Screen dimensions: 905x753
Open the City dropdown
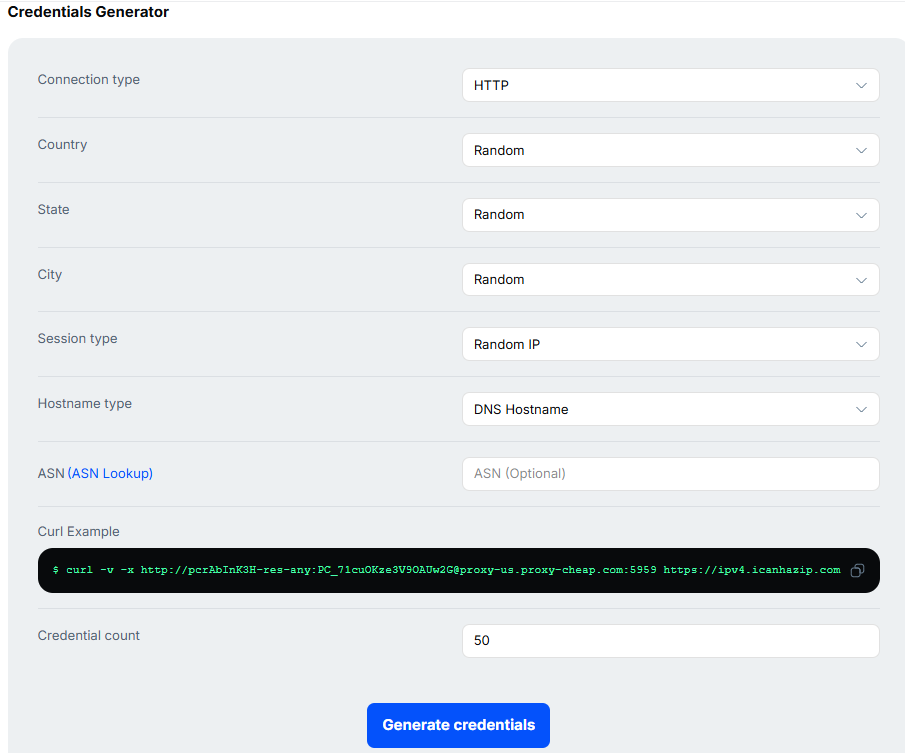[670, 279]
